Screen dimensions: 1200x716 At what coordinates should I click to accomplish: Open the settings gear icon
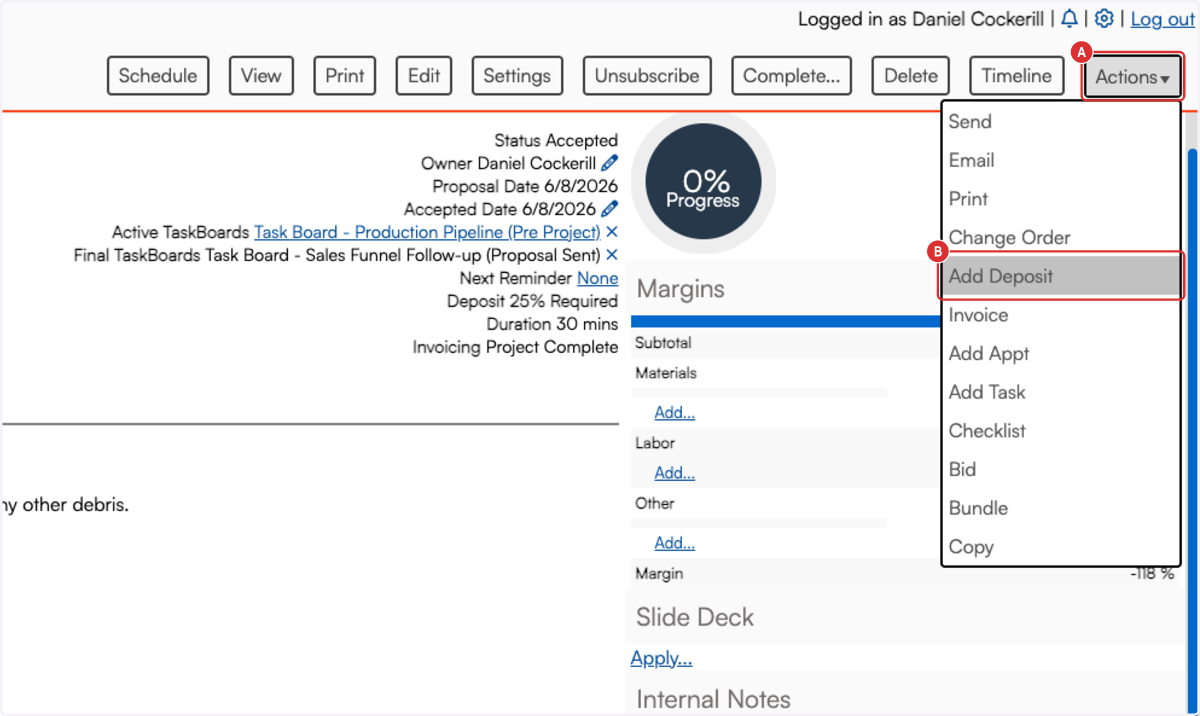pyautogui.click(x=1104, y=19)
